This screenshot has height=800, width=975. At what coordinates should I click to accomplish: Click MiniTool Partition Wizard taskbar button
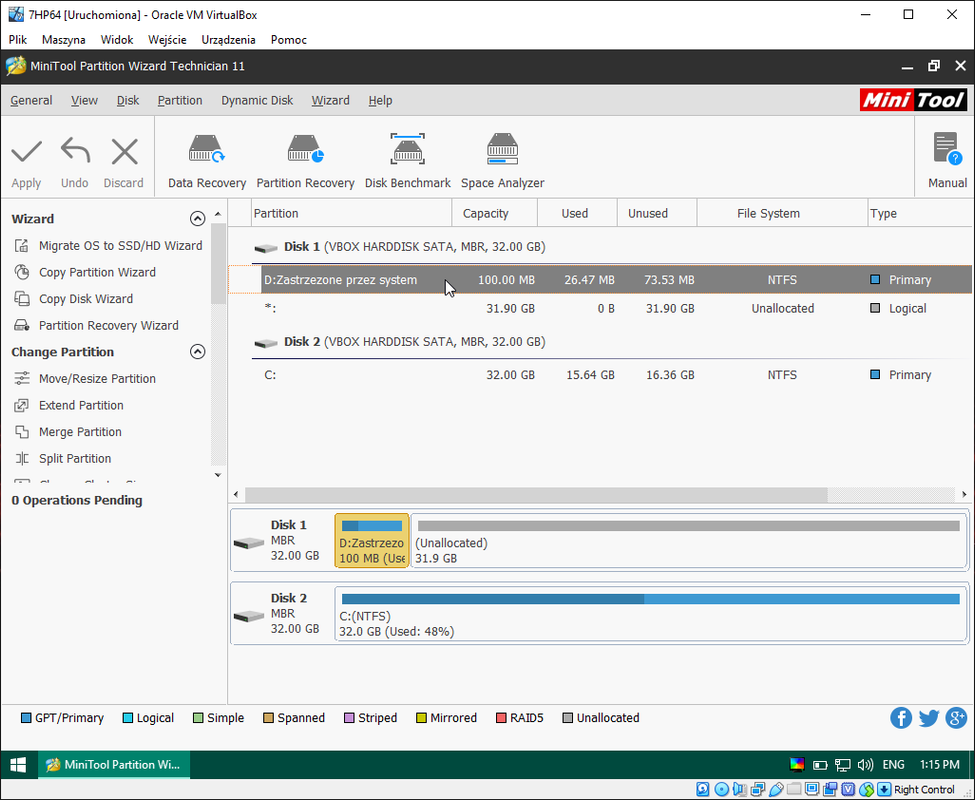[x=114, y=765]
